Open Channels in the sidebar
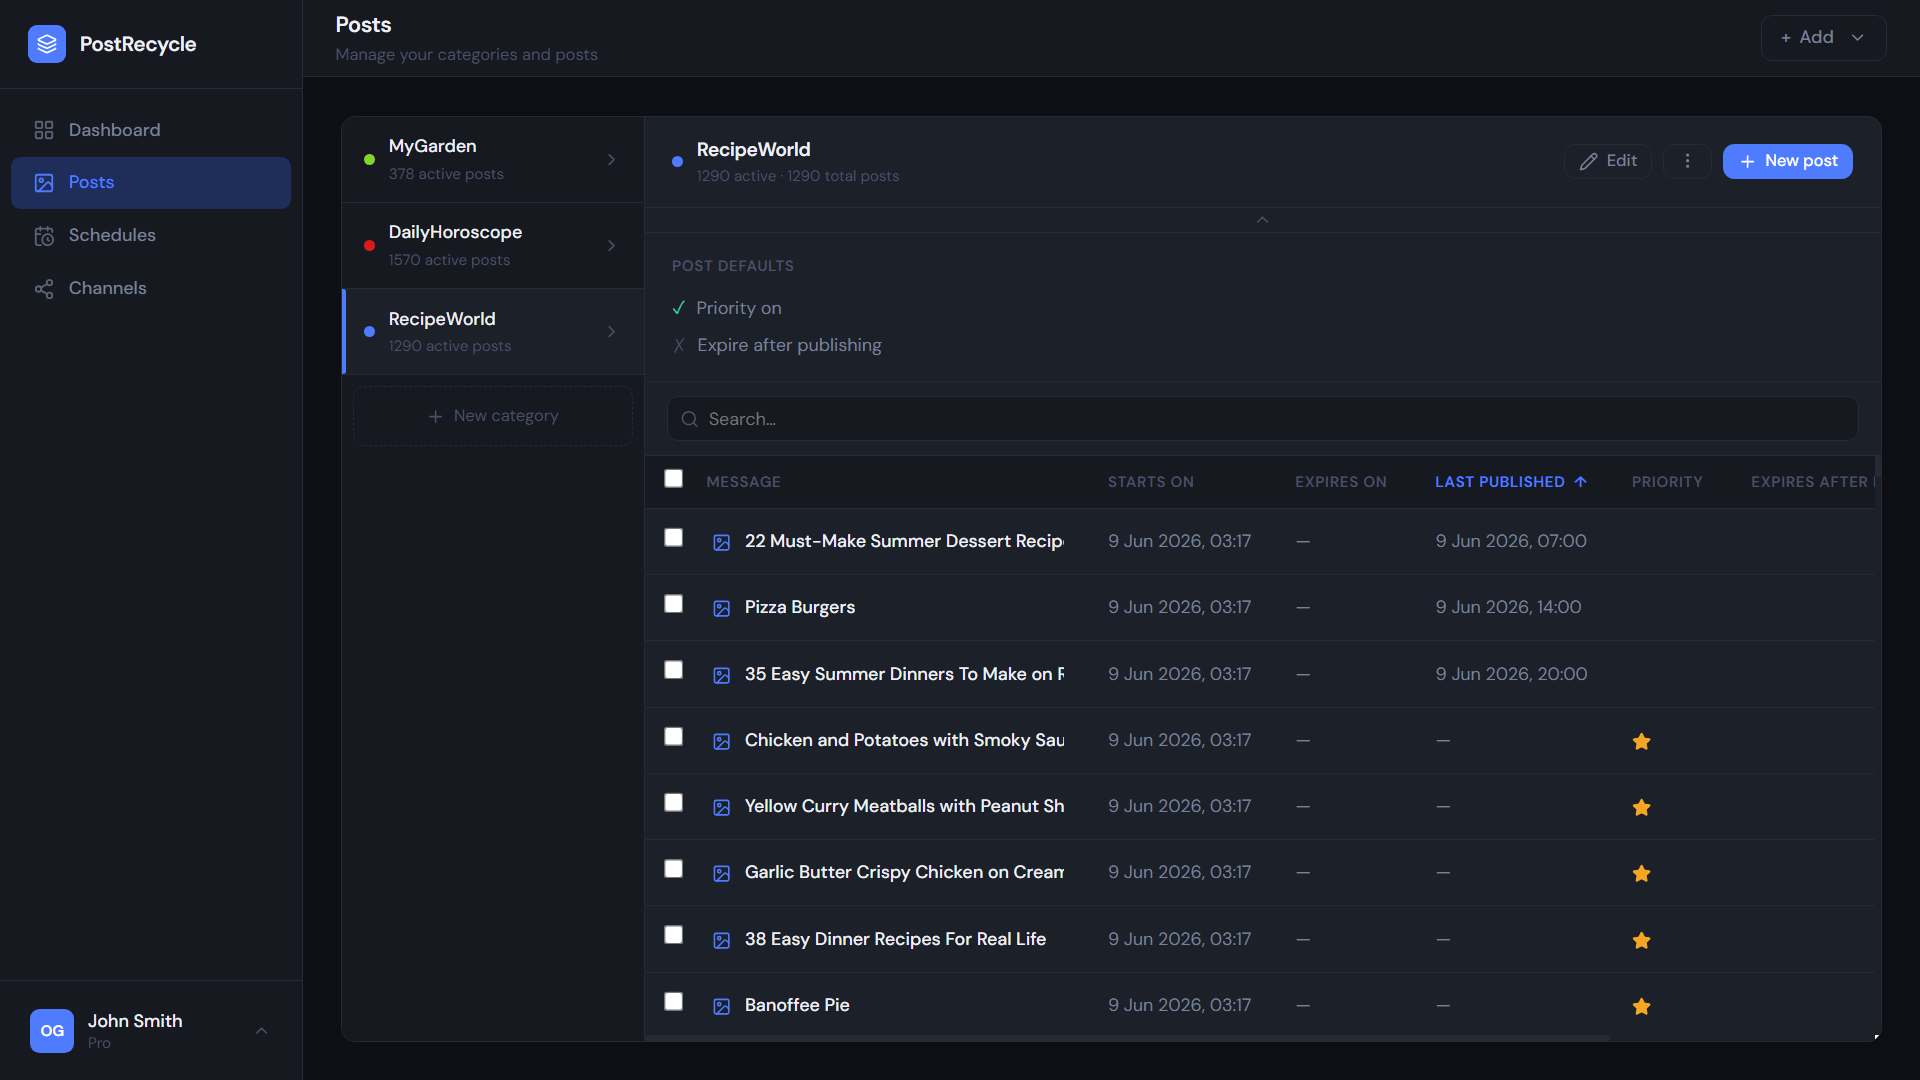 tap(151, 288)
